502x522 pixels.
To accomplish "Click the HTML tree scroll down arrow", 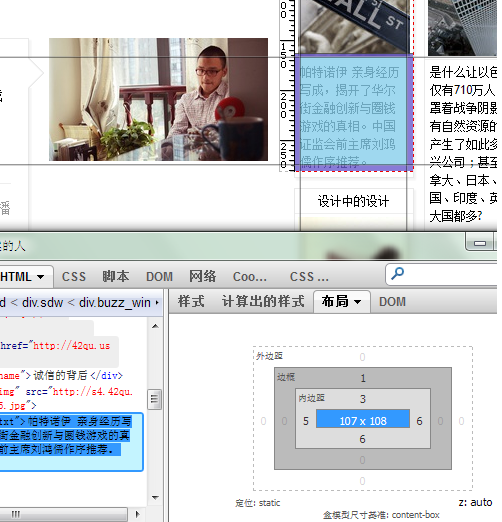I will pos(155,498).
